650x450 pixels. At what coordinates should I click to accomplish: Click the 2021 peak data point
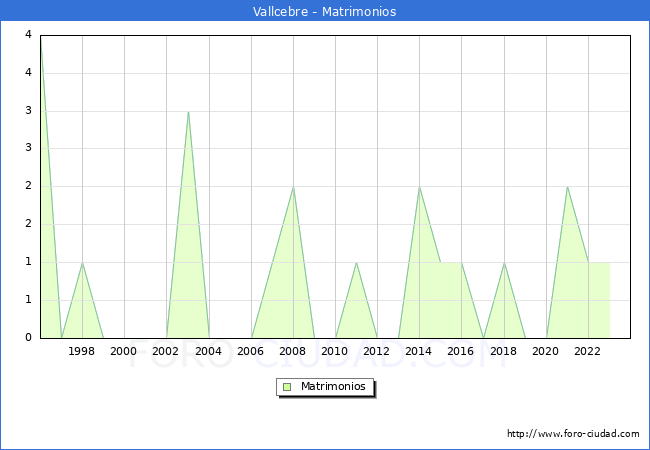[567, 187]
